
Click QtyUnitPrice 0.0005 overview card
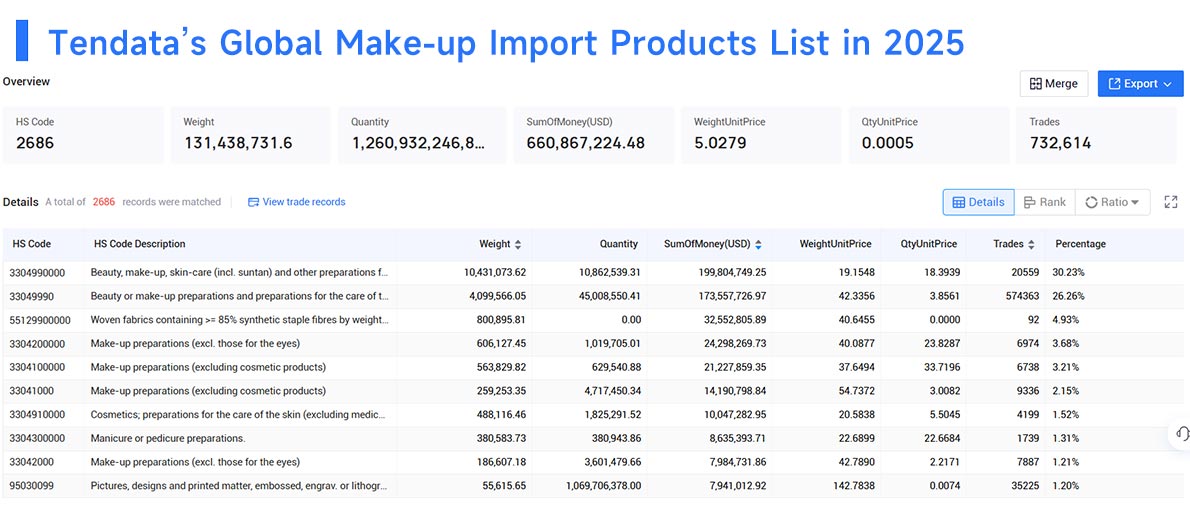[929, 134]
